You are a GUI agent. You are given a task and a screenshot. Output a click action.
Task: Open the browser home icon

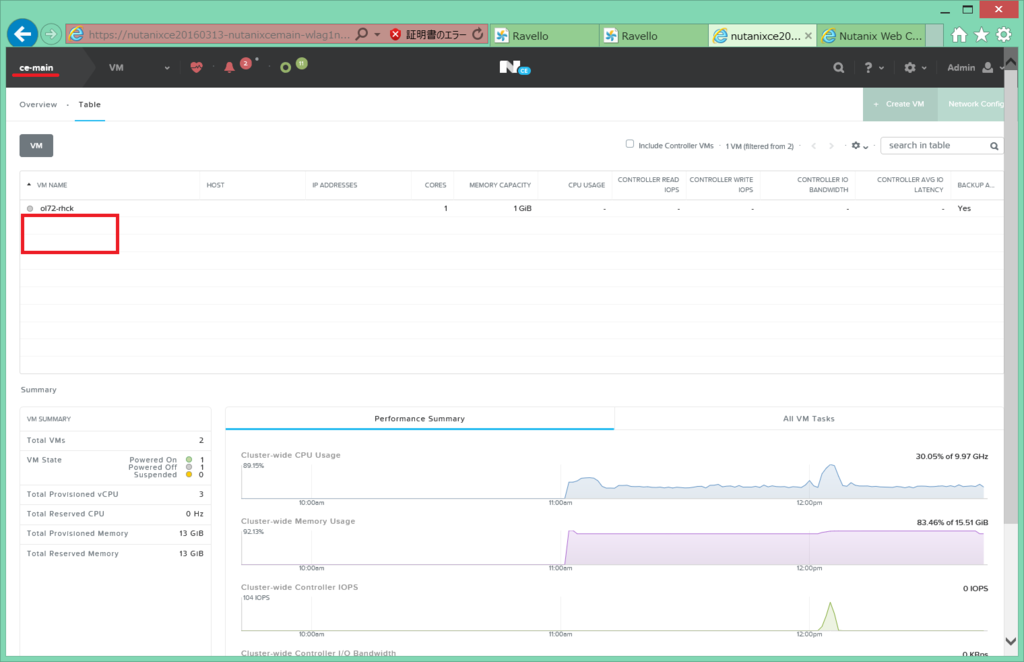[x=959, y=35]
